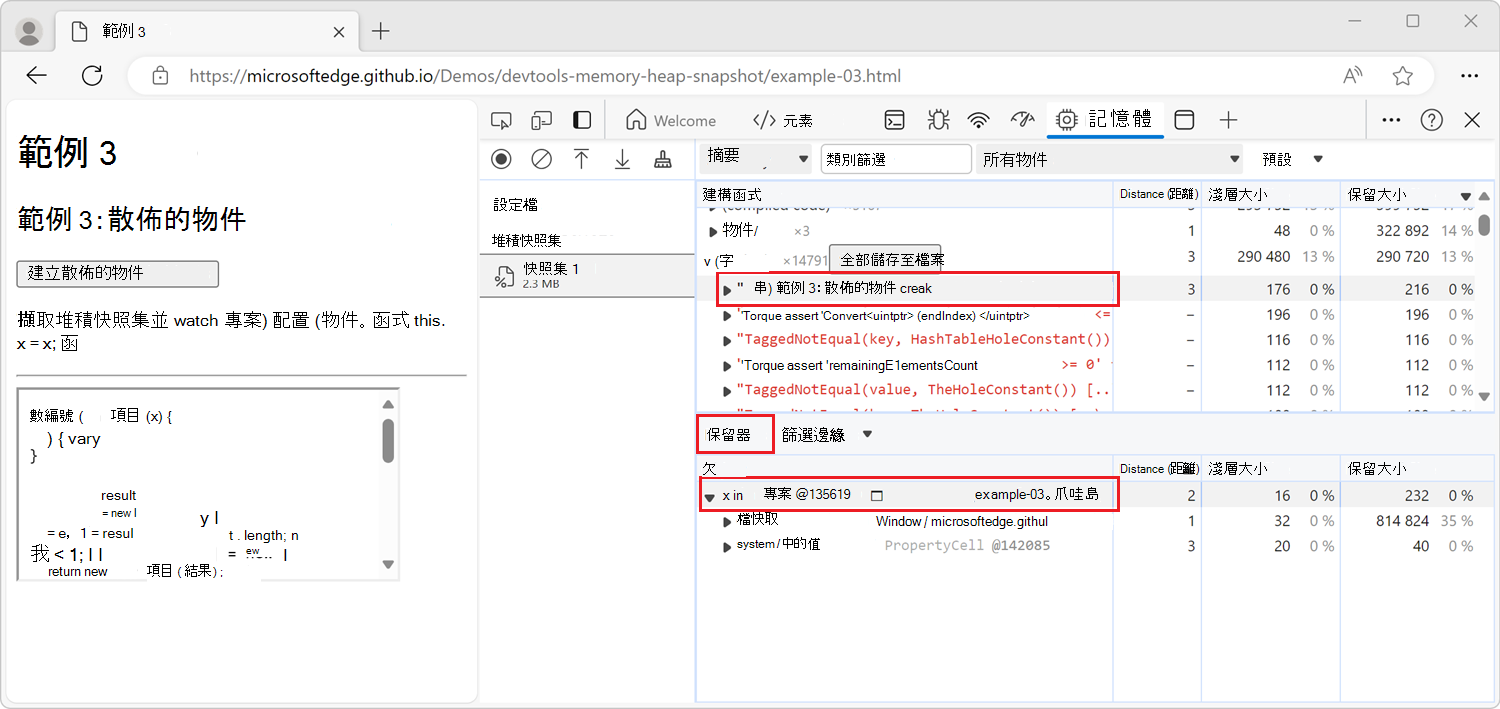Click the 類別篩選 filter field
1500x709 pixels.
coord(896,159)
